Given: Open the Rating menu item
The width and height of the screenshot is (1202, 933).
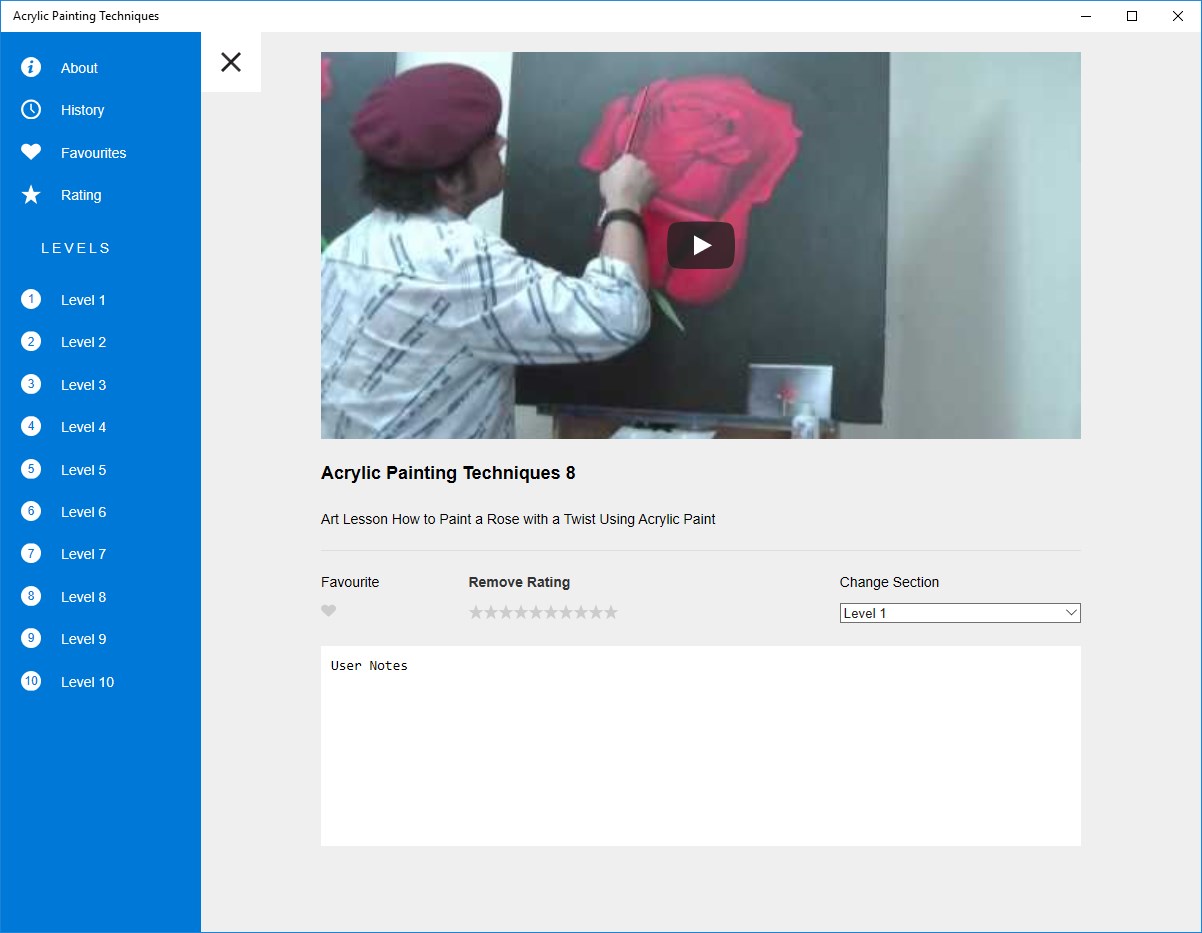Looking at the screenshot, I should click(x=81, y=195).
